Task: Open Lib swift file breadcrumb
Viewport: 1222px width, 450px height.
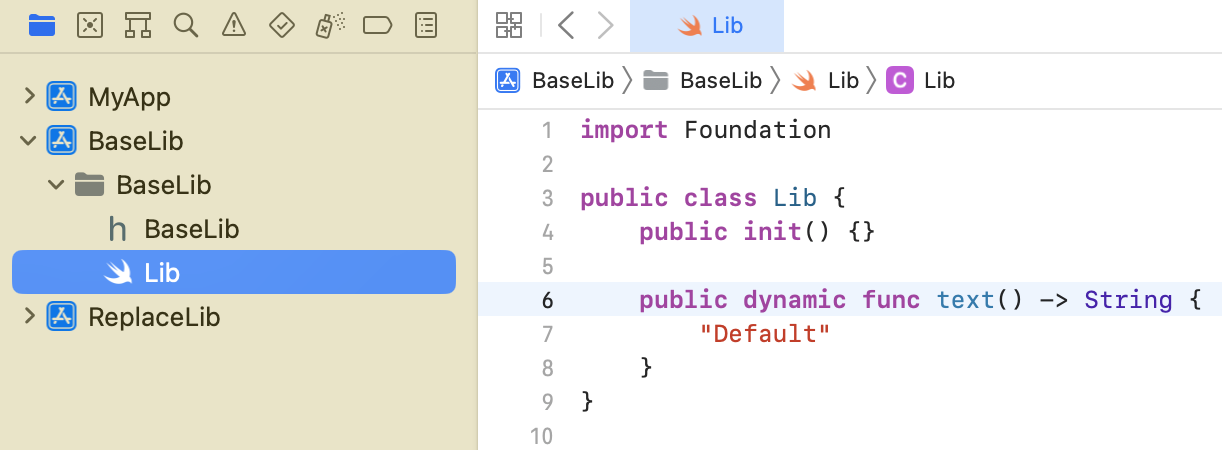Action: tap(826, 80)
